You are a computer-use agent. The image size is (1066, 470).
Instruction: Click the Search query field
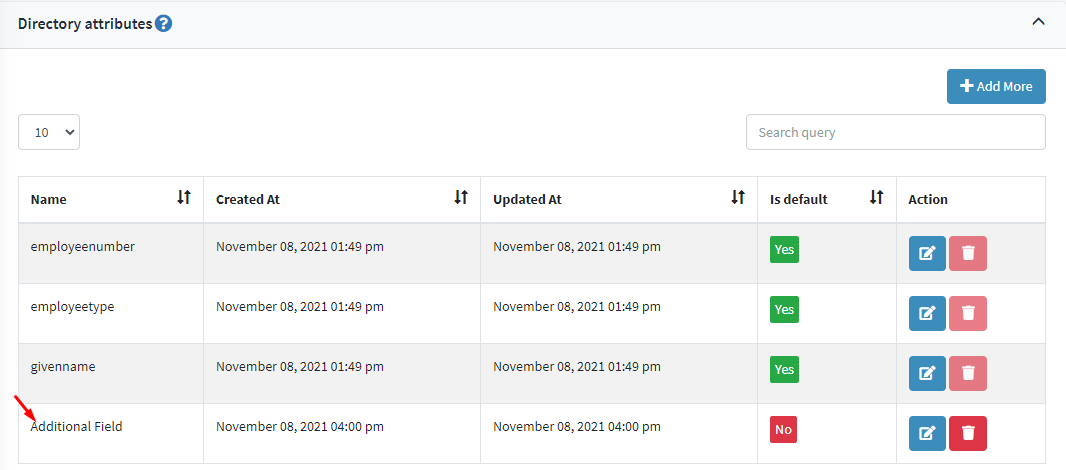pyautogui.click(x=895, y=132)
